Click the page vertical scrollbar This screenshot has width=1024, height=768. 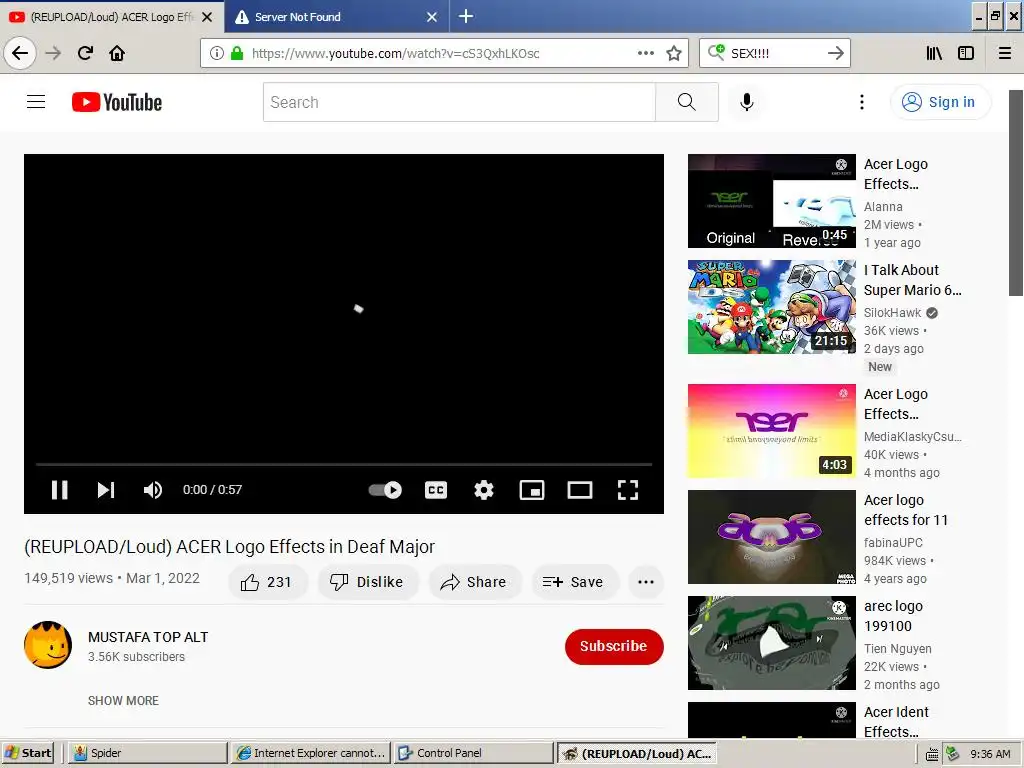click(1016, 193)
